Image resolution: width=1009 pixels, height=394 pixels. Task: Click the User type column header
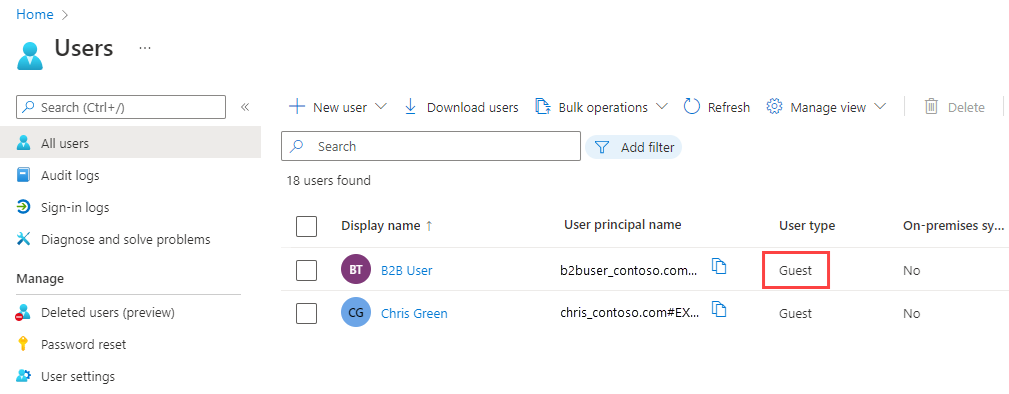pos(807,226)
